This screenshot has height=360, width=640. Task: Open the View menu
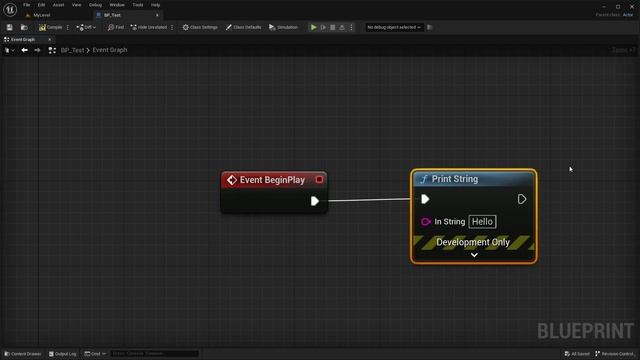pos(76,5)
